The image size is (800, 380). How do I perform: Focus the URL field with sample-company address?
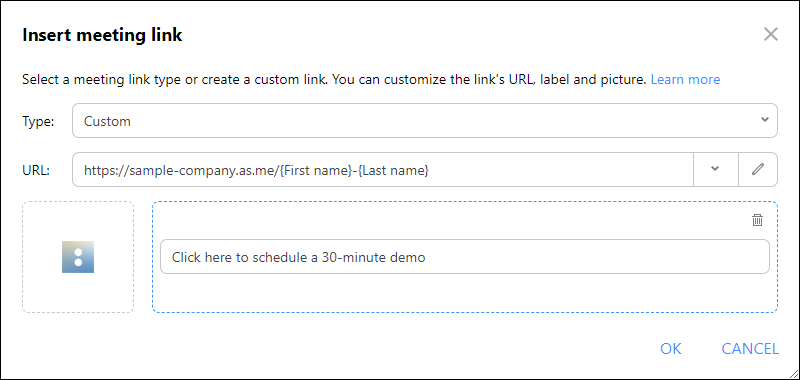(x=383, y=169)
